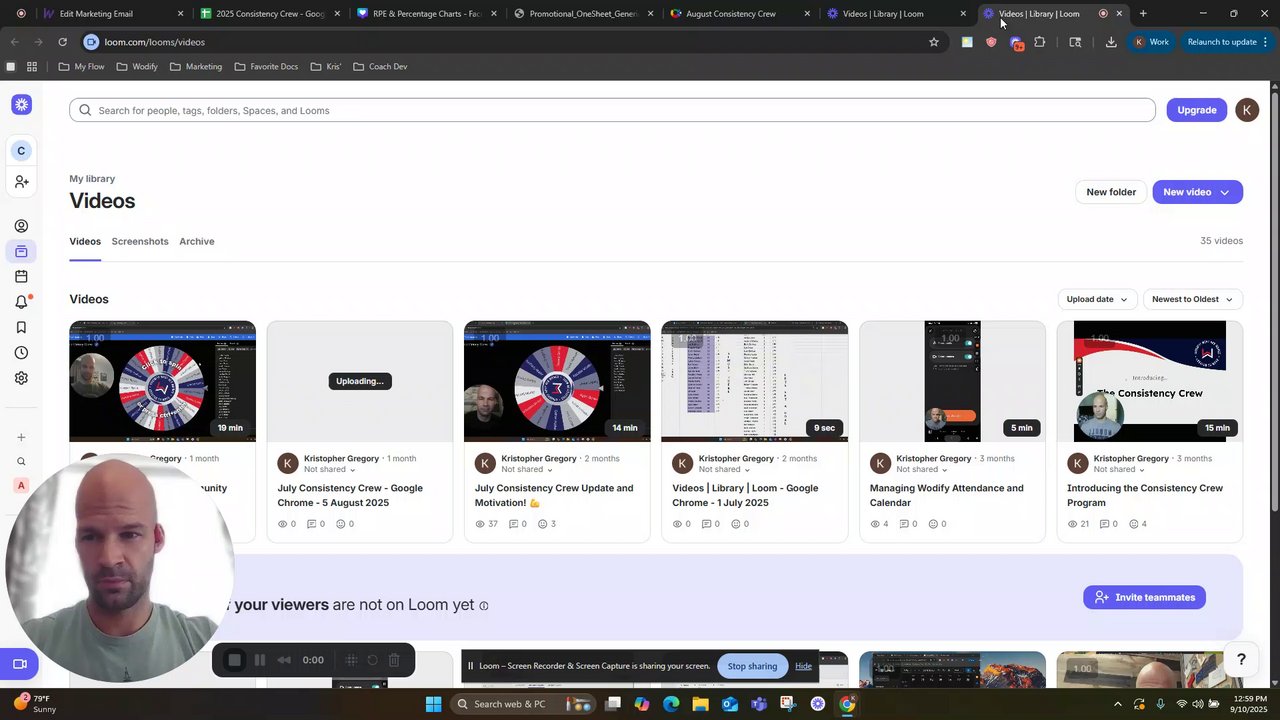Pause the Loom recording
1280x720 pixels.
(260, 660)
